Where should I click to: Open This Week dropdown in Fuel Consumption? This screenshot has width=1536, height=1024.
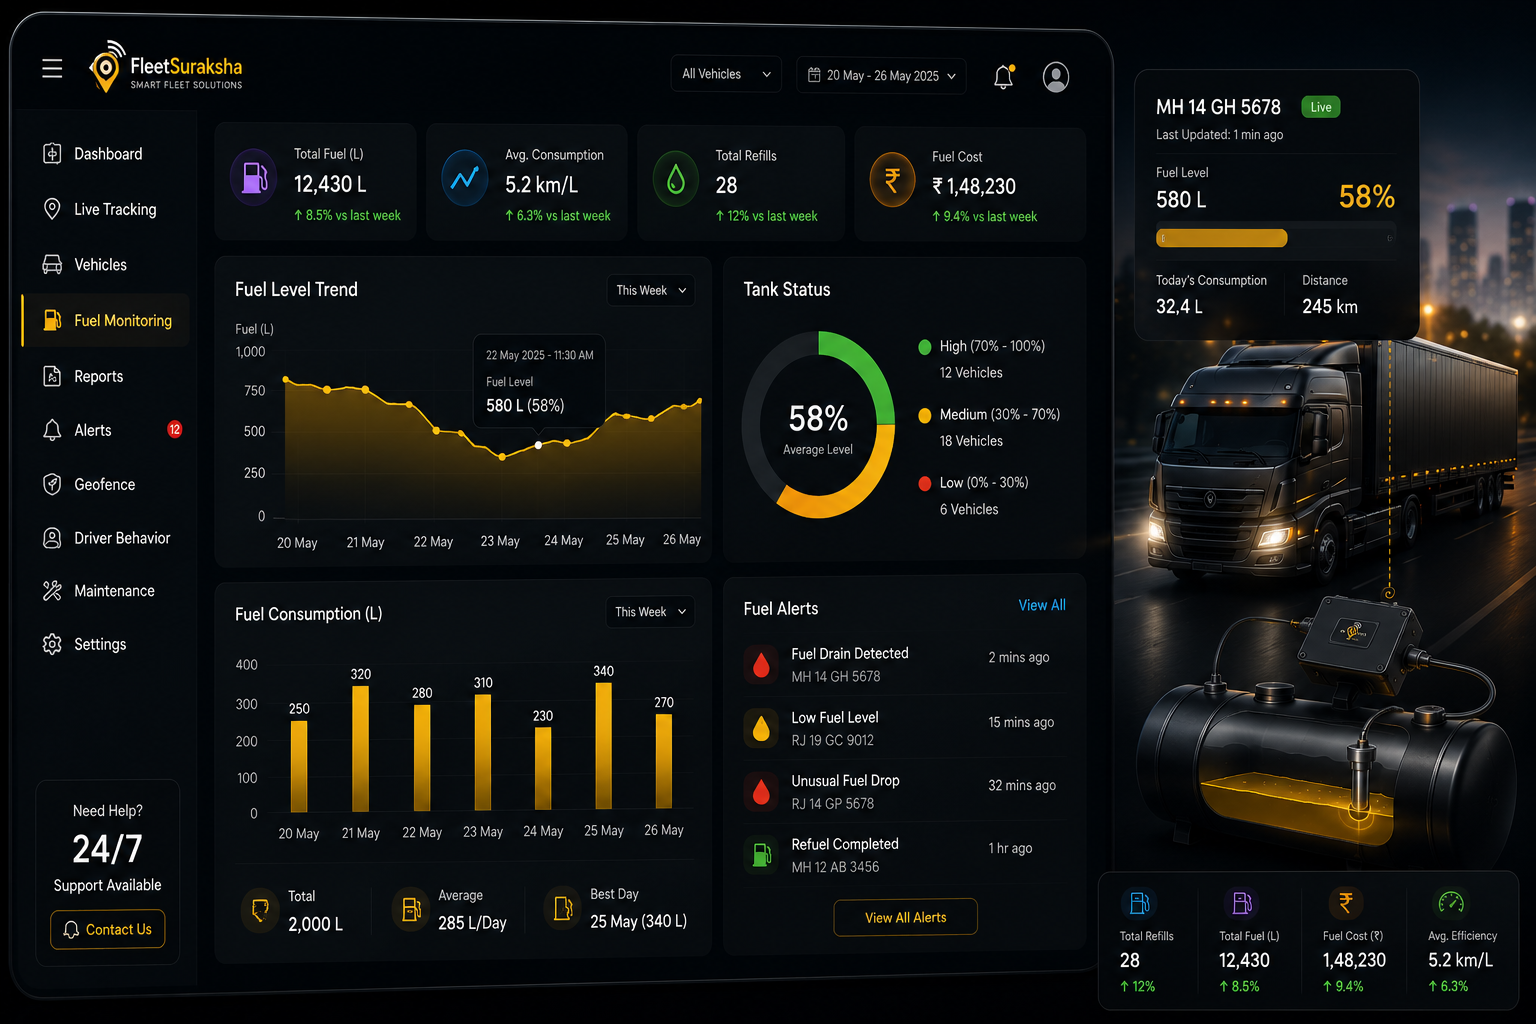pyautogui.click(x=651, y=612)
